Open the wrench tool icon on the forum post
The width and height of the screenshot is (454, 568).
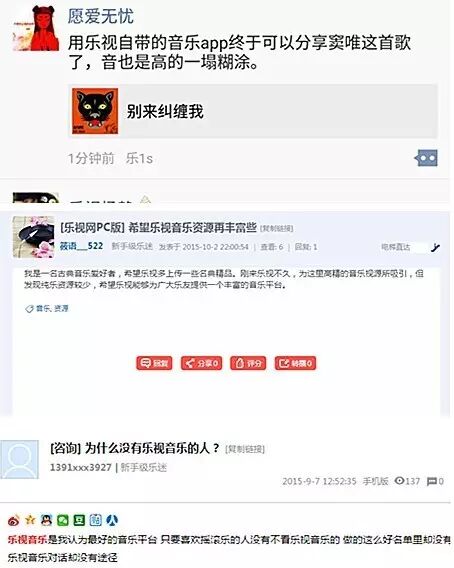(435, 247)
